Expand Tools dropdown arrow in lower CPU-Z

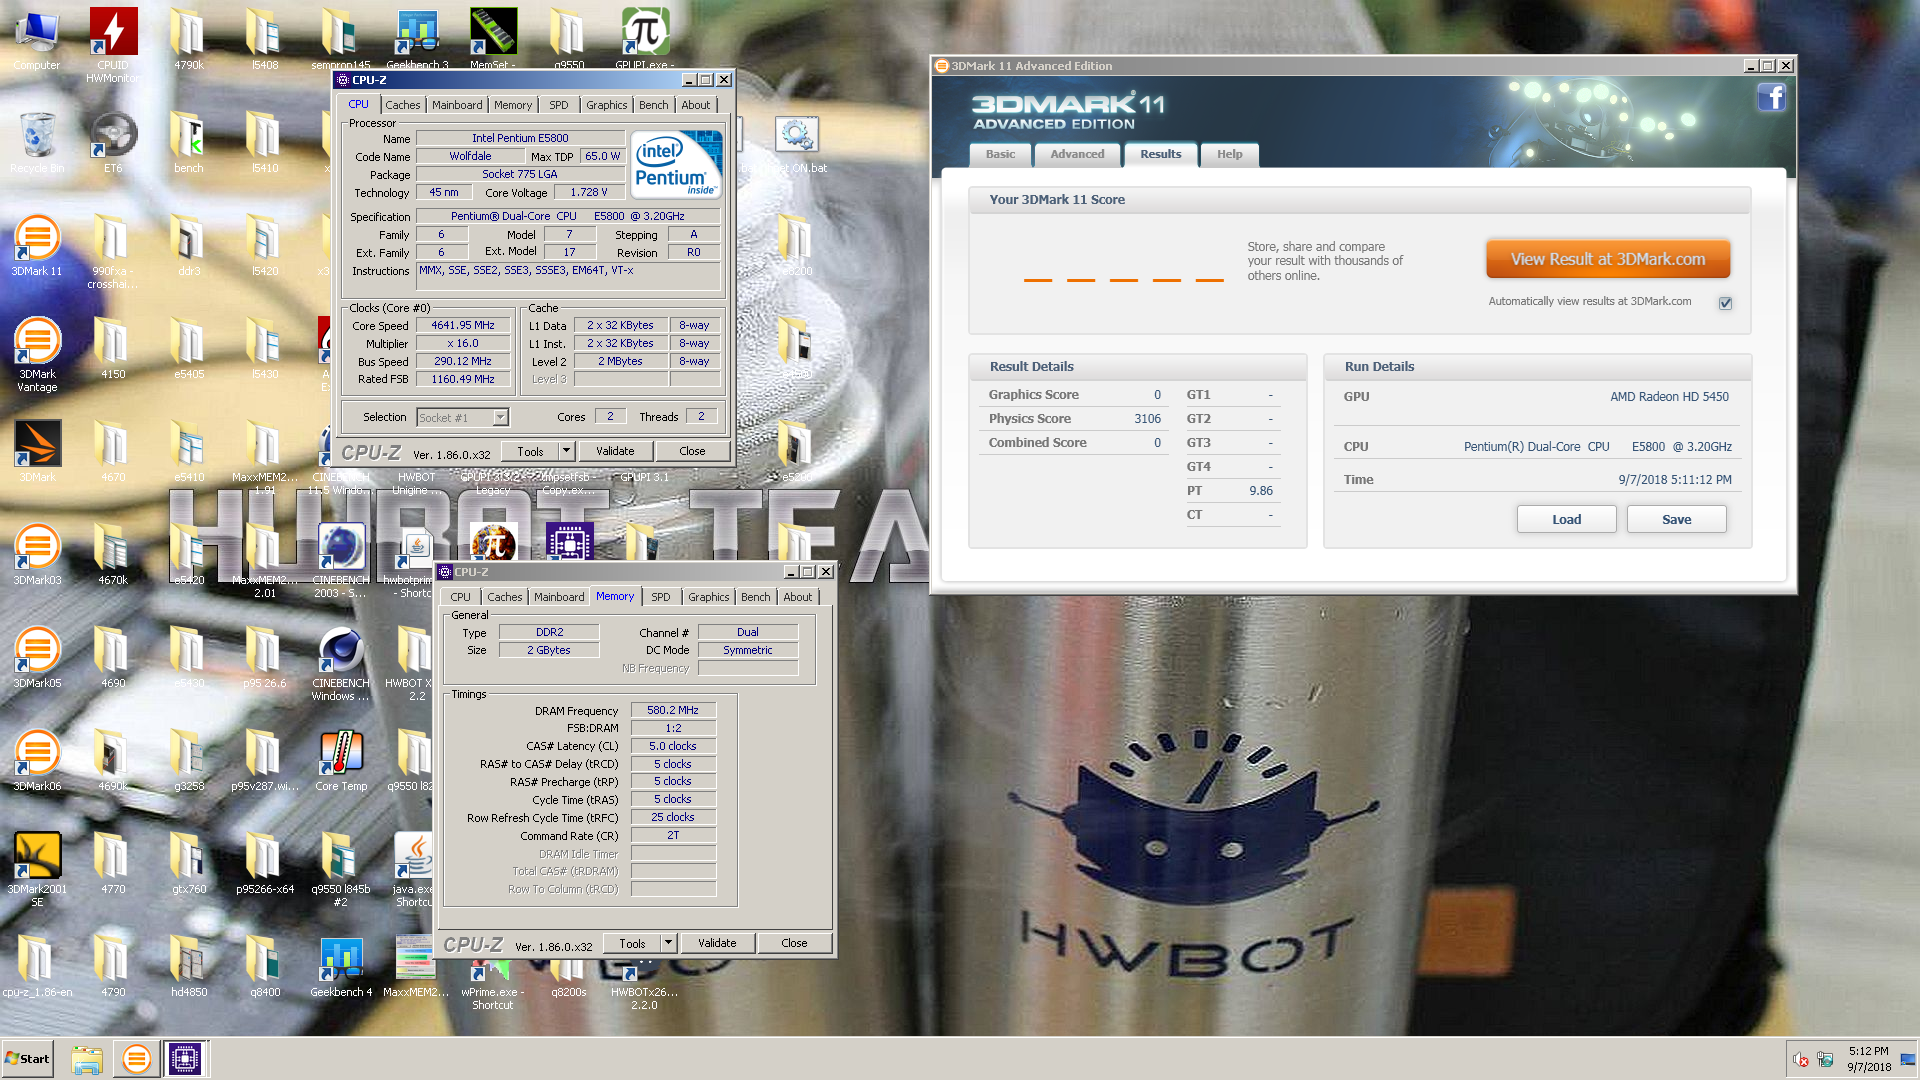click(x=668, y=943)
